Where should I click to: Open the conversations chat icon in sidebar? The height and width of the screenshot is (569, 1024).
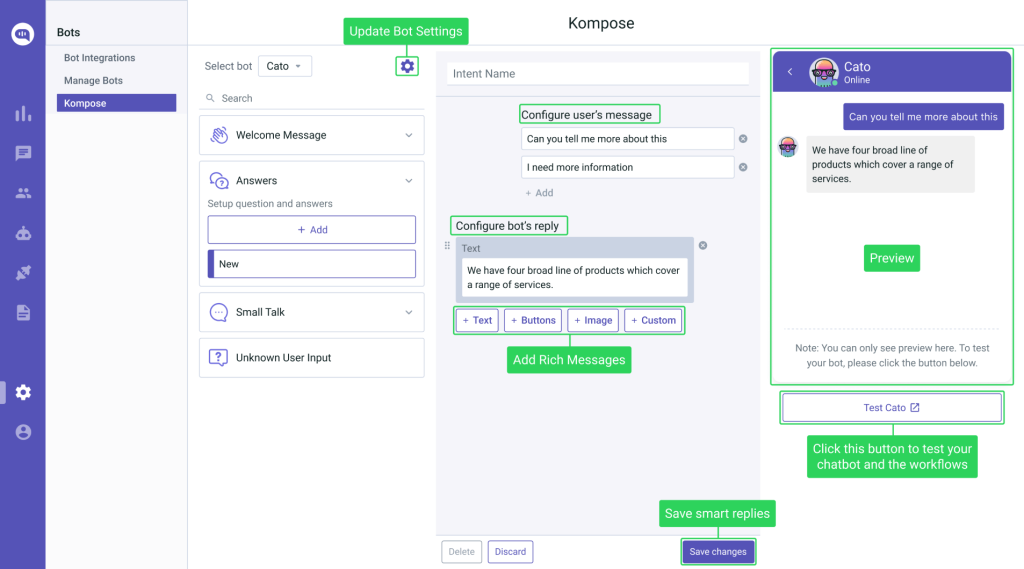[23, 153]
